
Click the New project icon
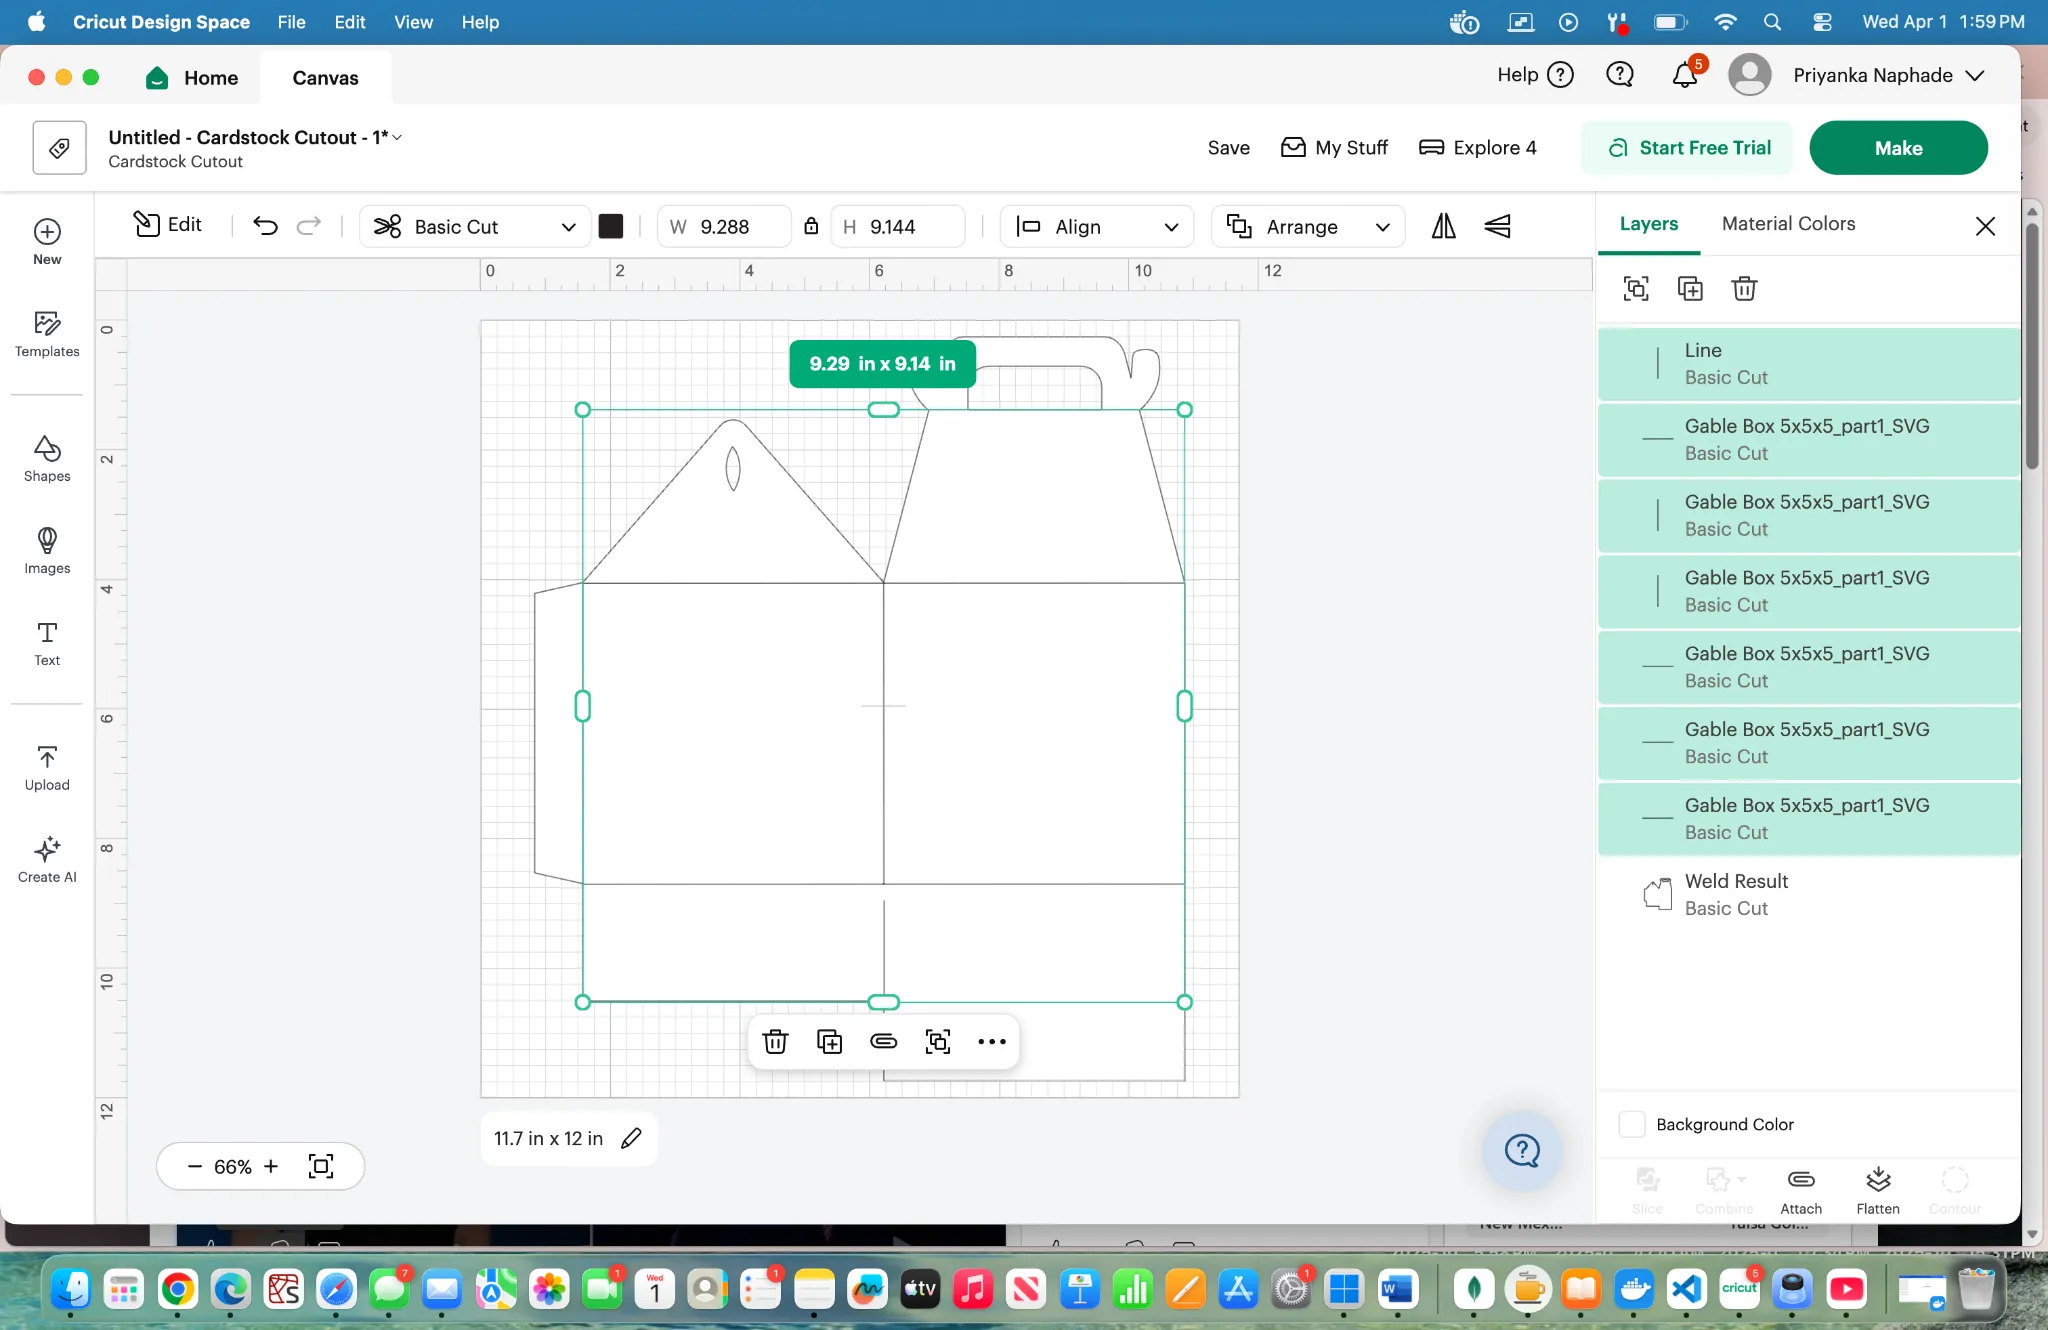pos(47,242)
